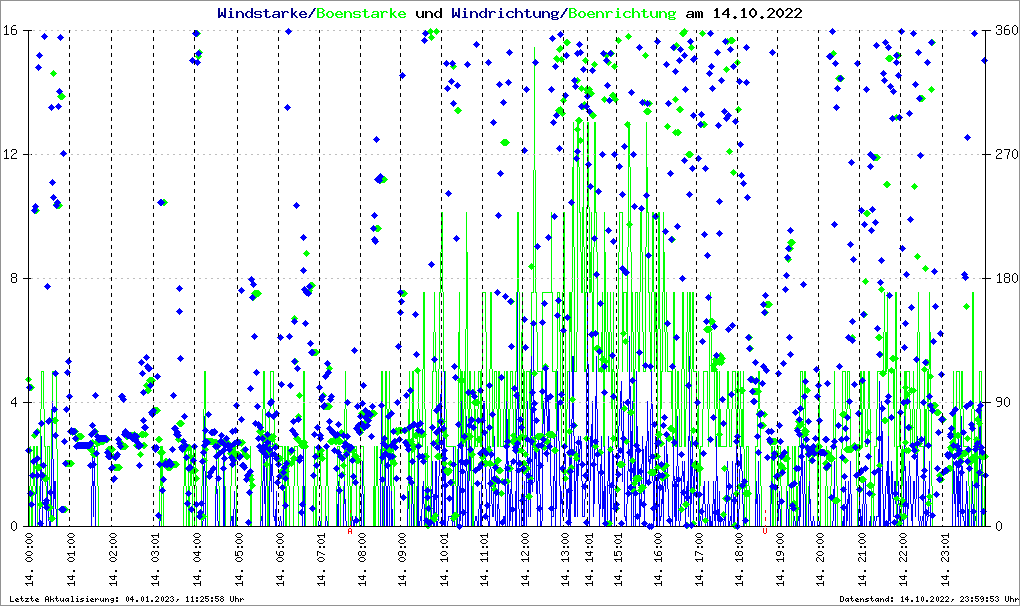Click the direction axis value 90
Viewport: 1020px width, 606px height.
click(1004, 402)
